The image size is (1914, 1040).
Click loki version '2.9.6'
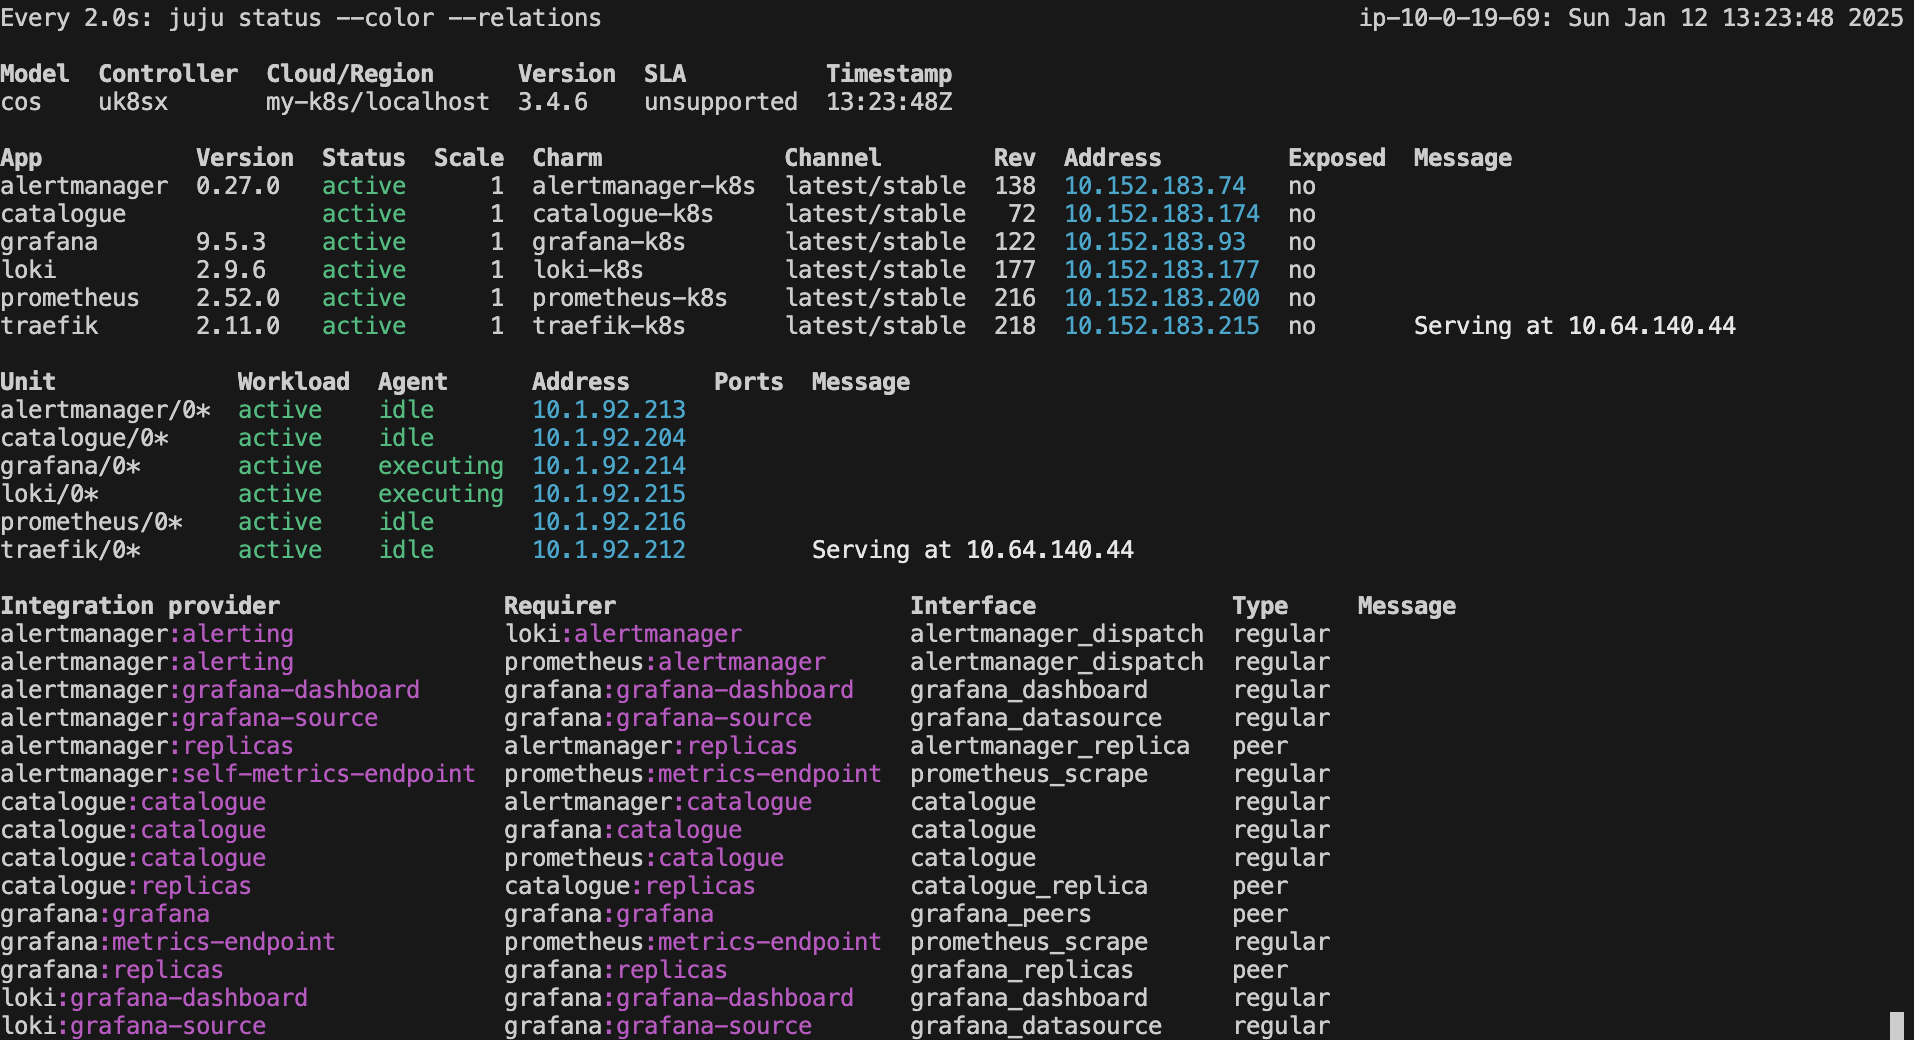[231, 270]
